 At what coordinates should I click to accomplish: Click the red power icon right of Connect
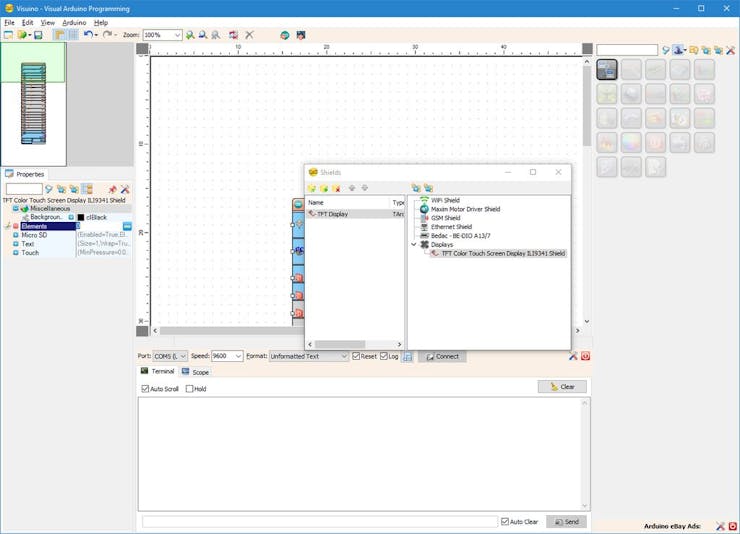click(586, 356)
